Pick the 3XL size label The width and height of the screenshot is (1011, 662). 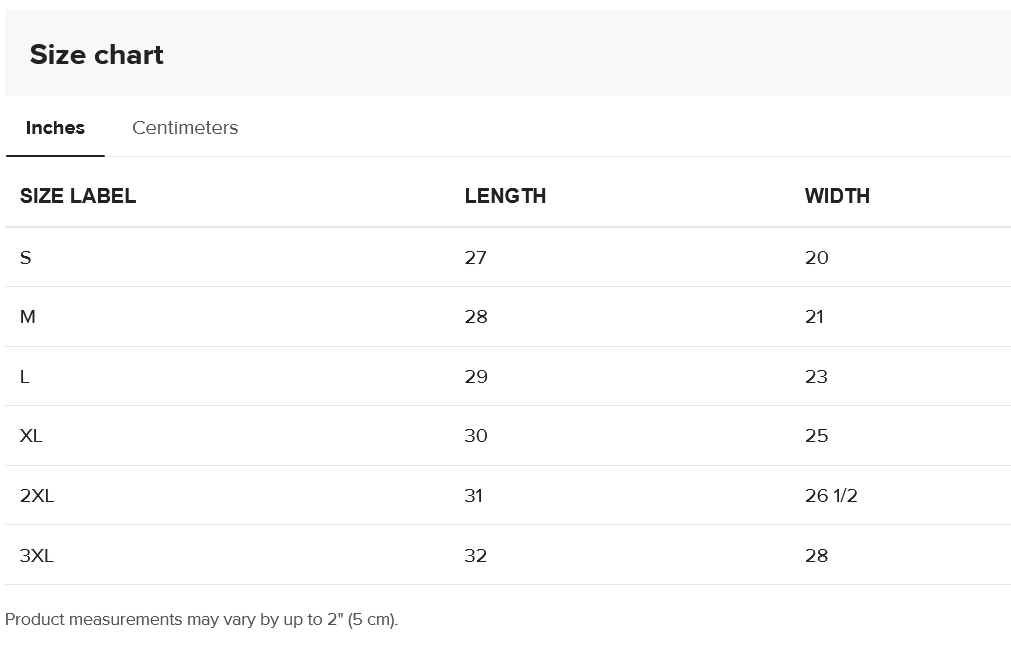(37, 556)
